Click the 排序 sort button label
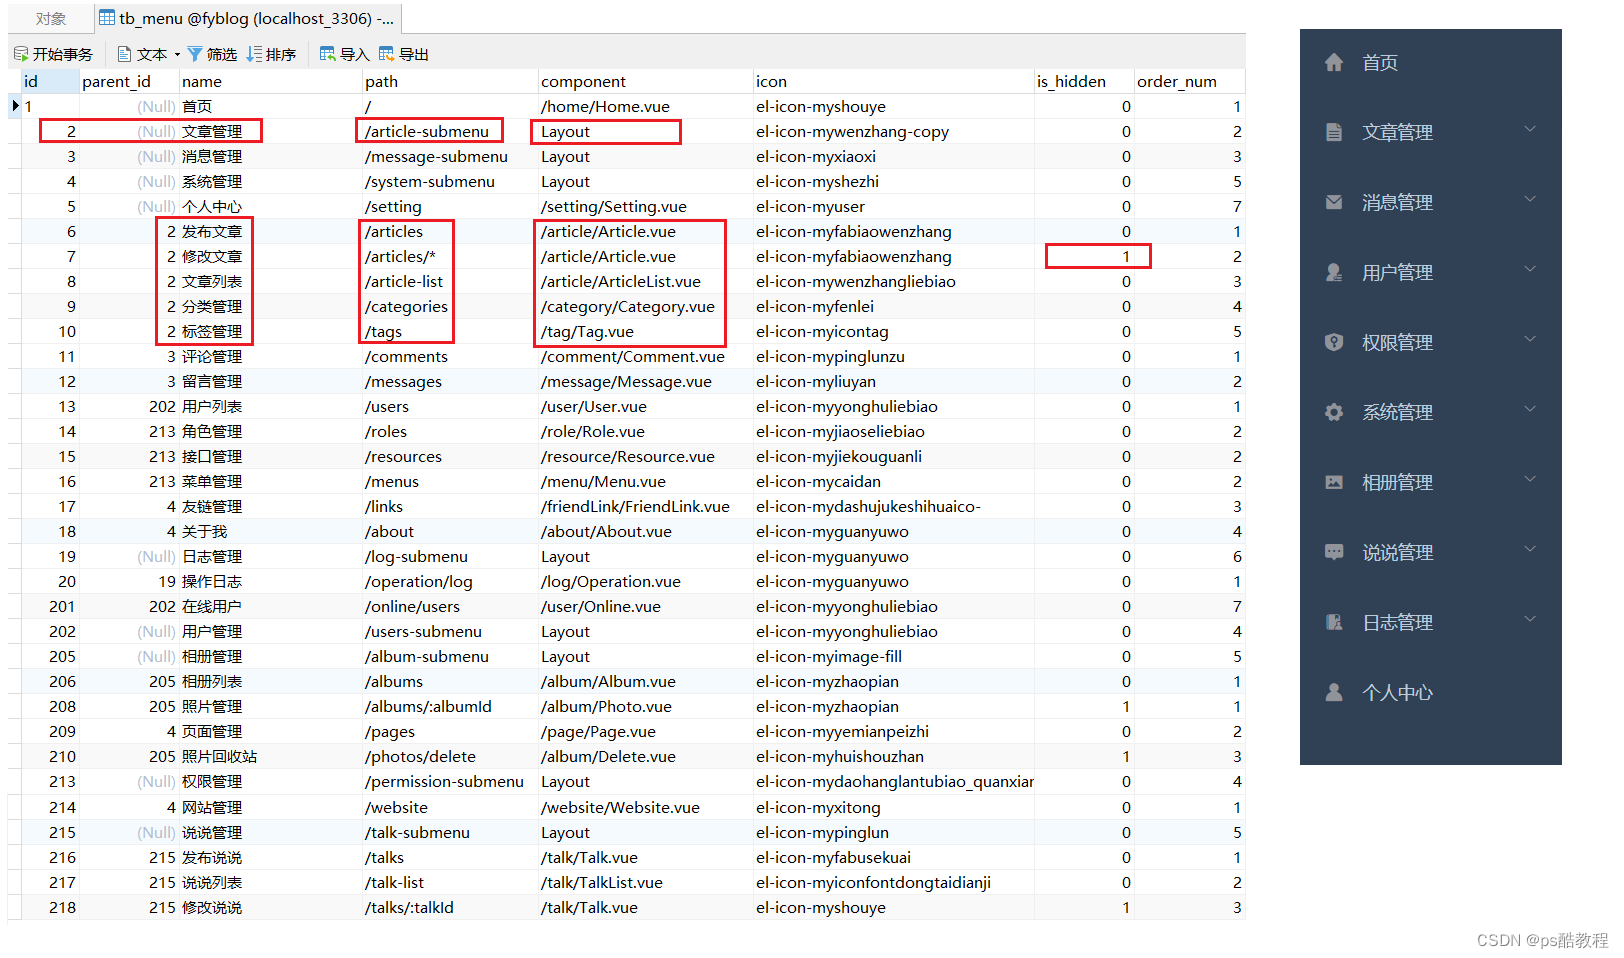 (x=281, y=55)
